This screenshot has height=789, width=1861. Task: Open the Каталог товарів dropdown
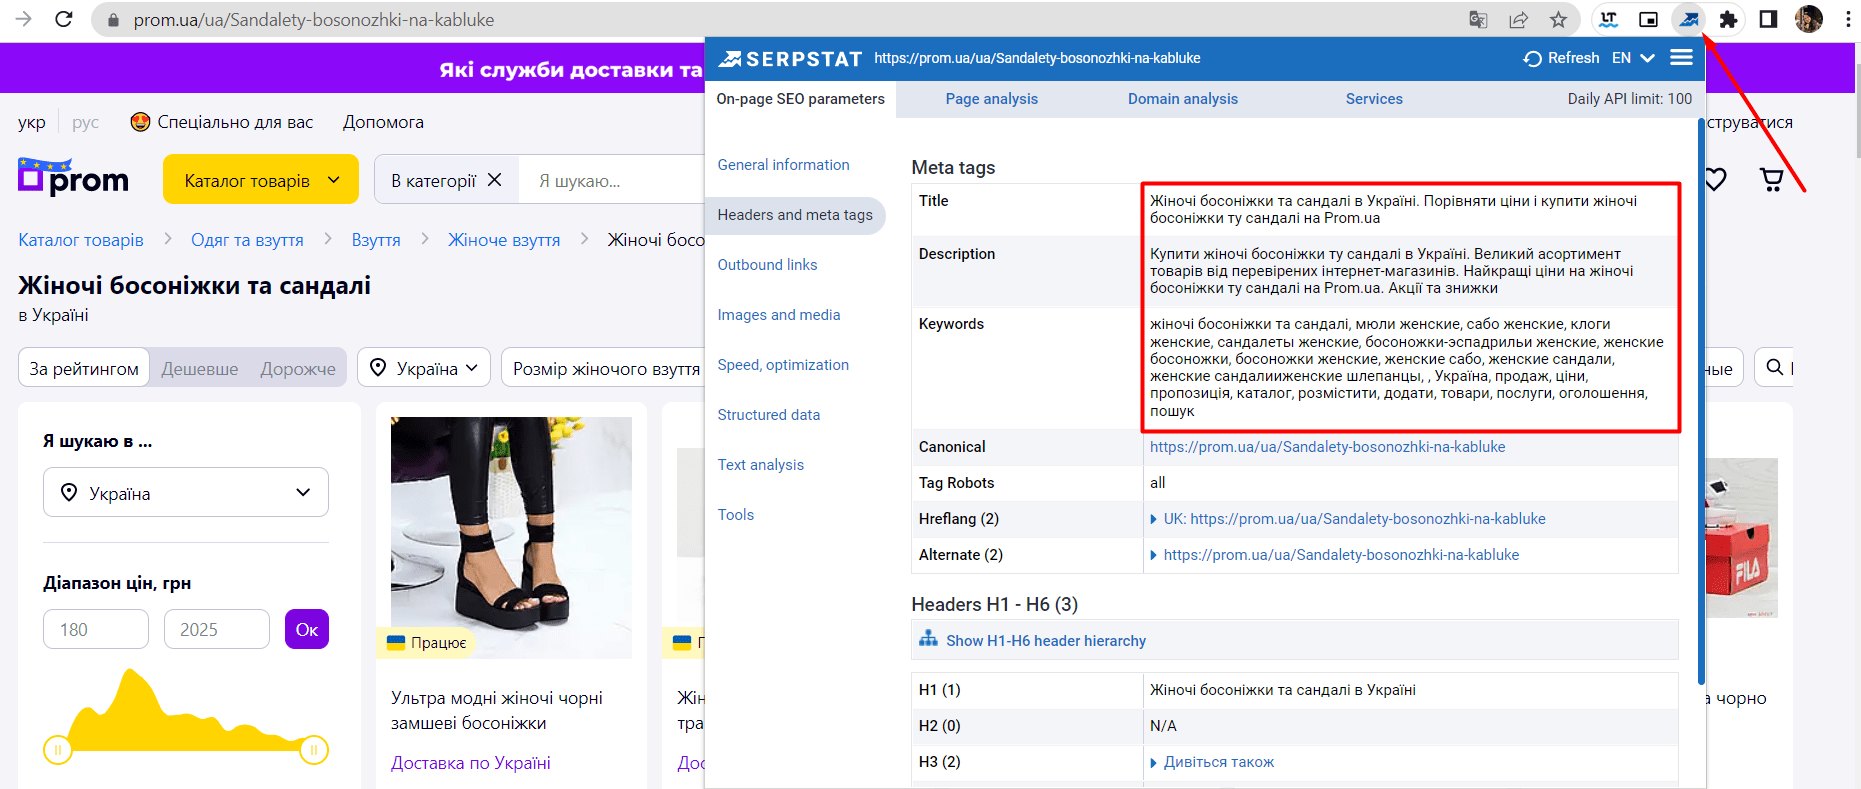coord(261,180)
